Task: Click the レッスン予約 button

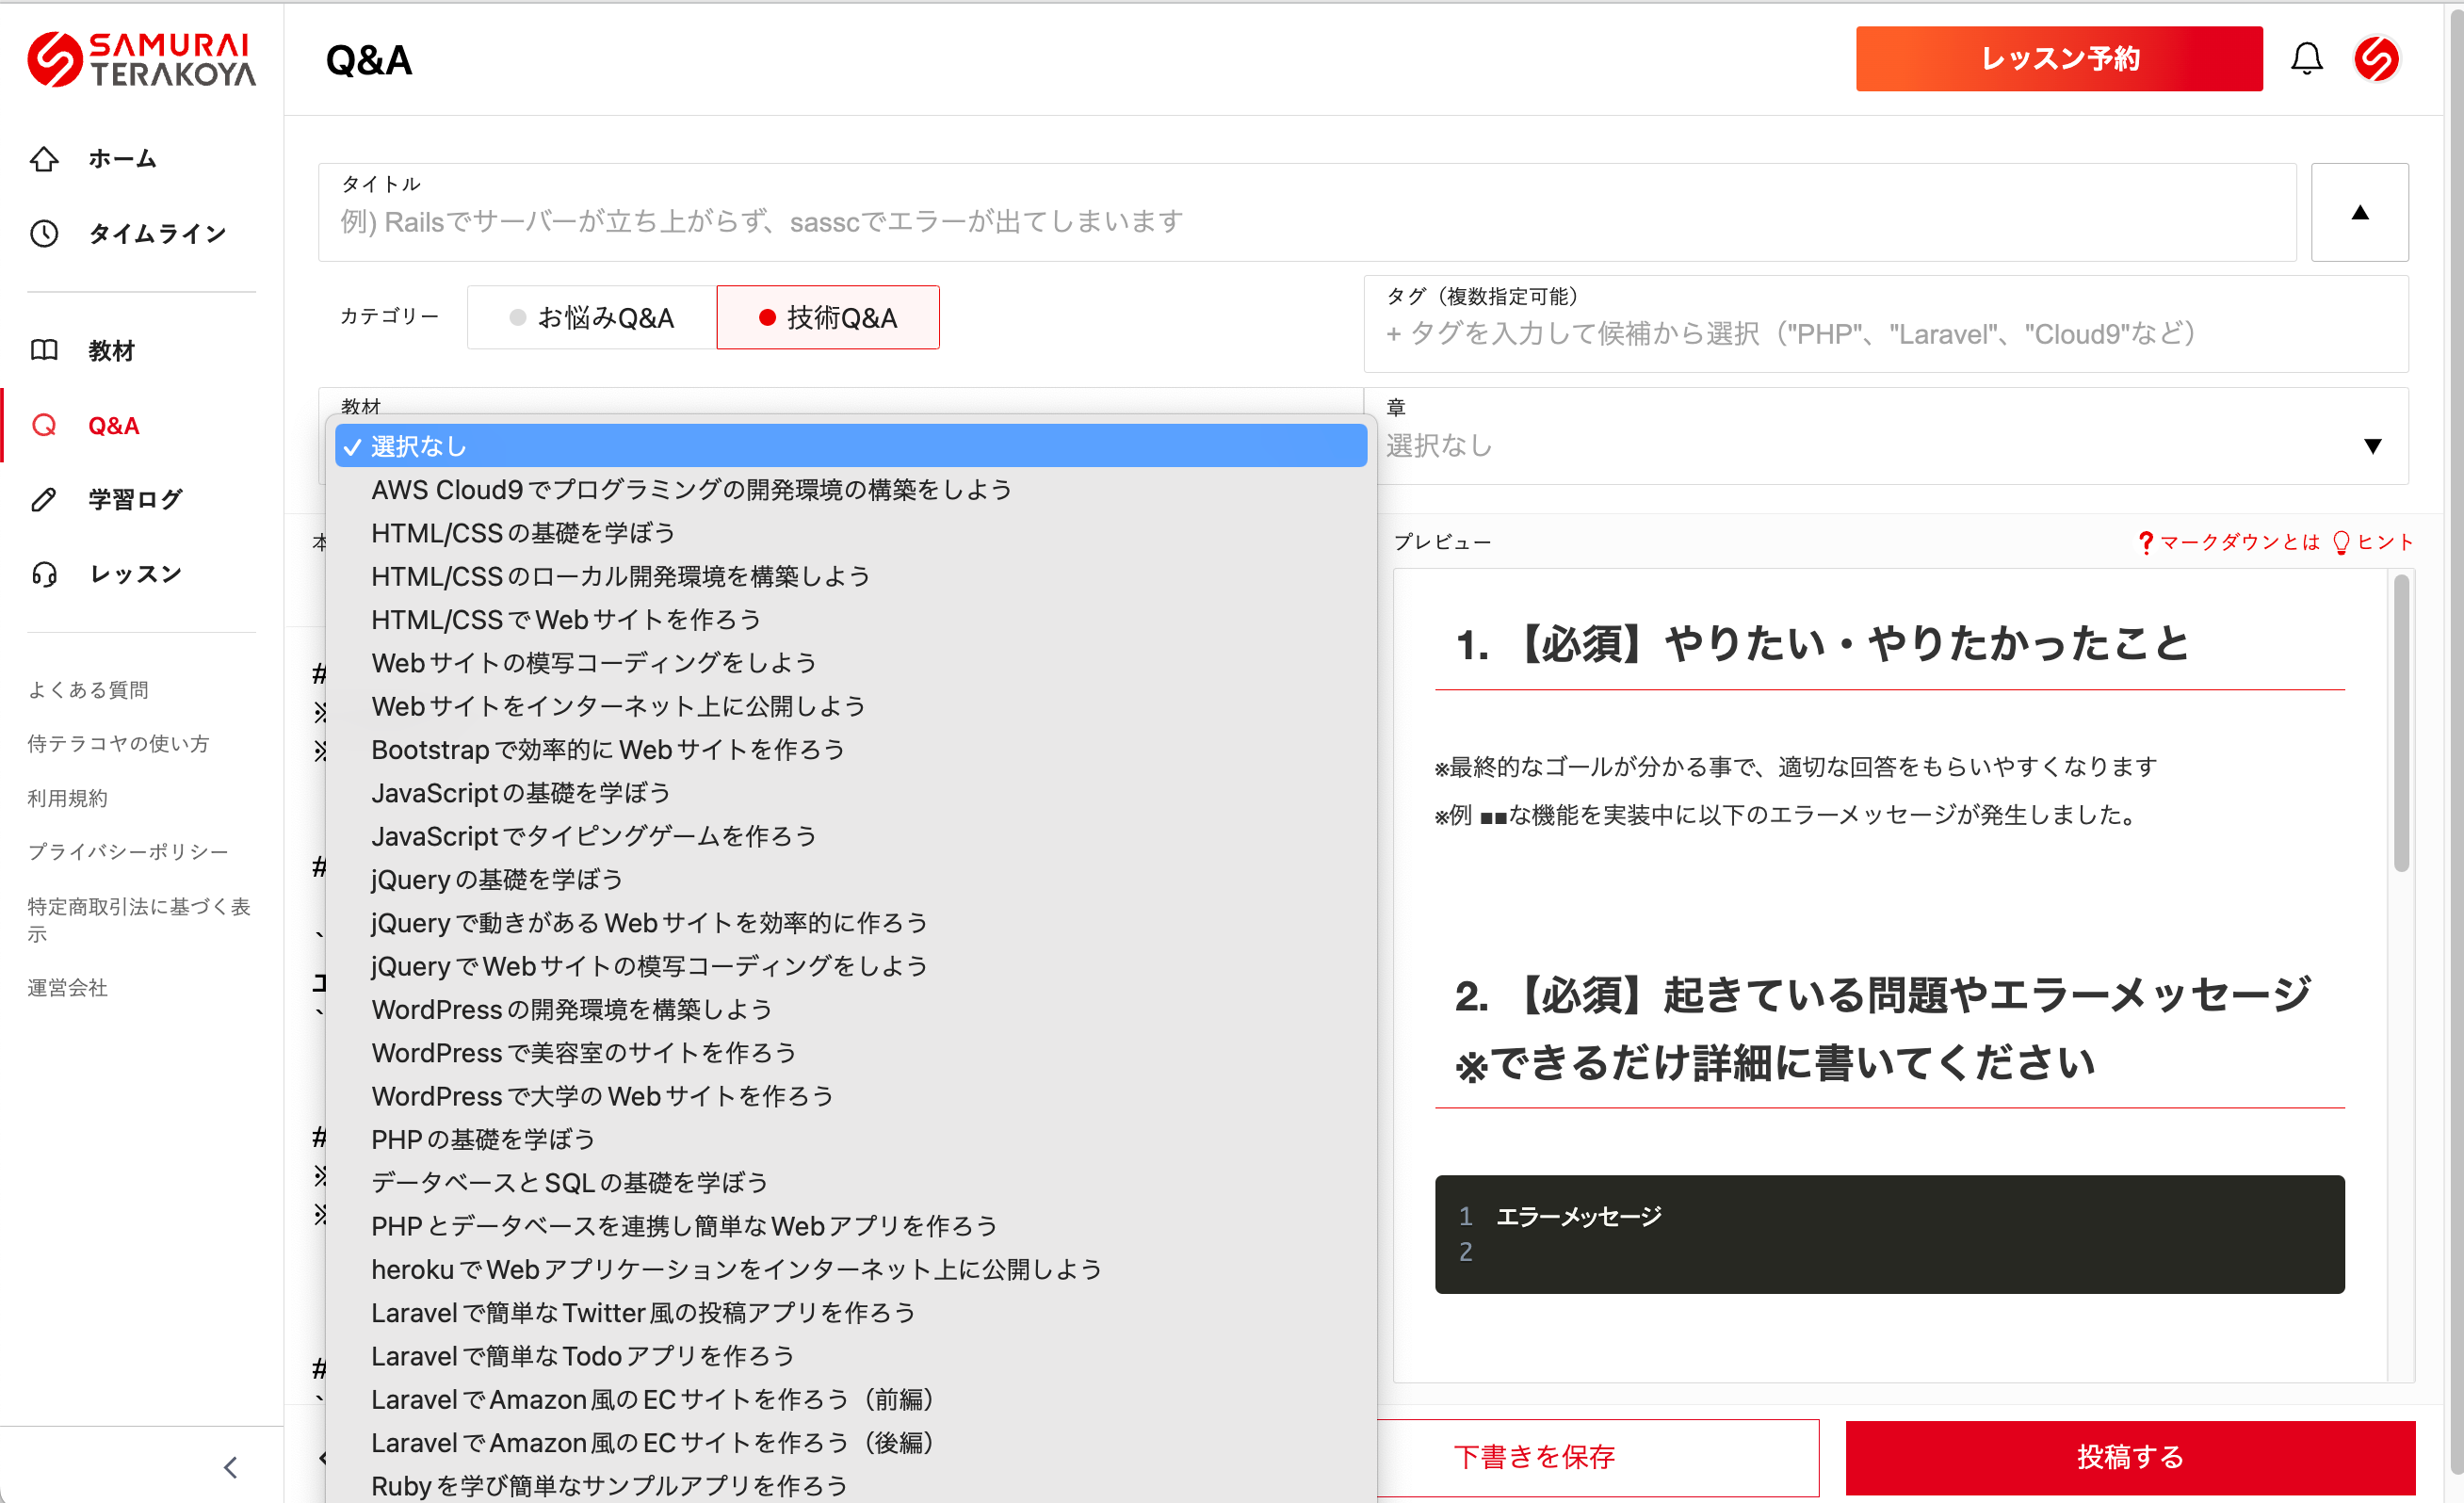Action: (x=2058, y=59)
